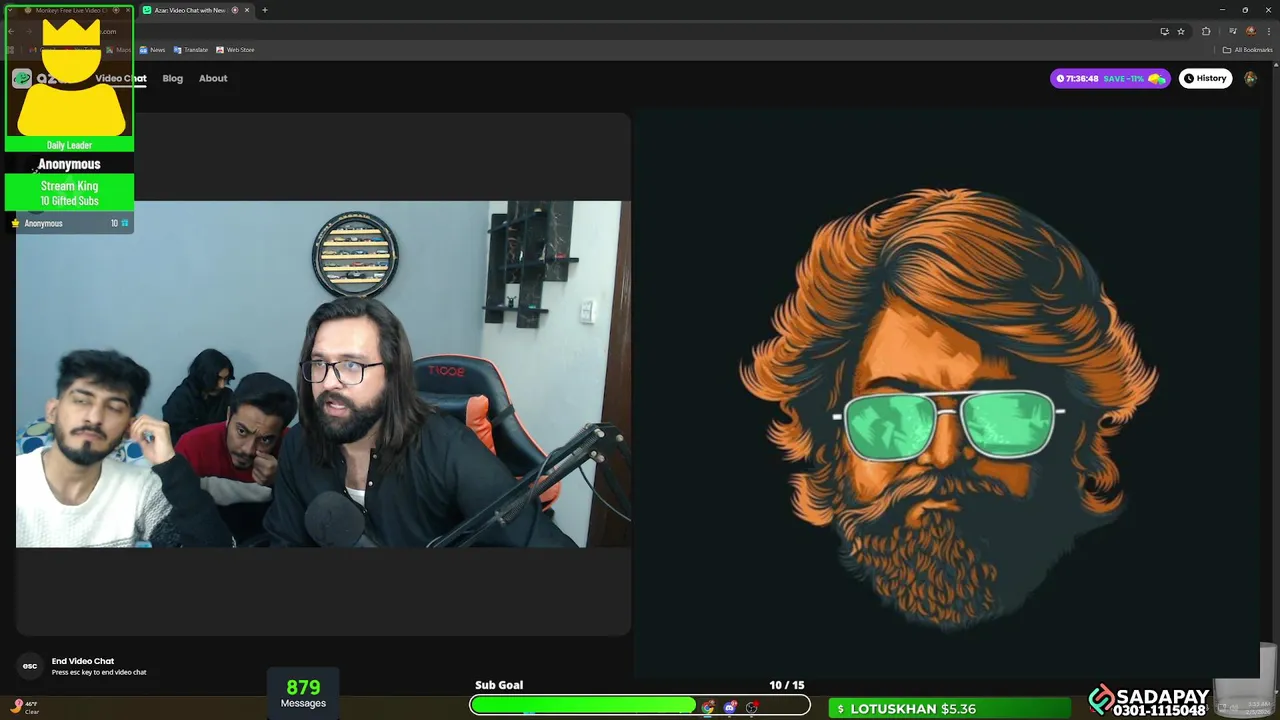Open the Web Store bookmark

235,50
